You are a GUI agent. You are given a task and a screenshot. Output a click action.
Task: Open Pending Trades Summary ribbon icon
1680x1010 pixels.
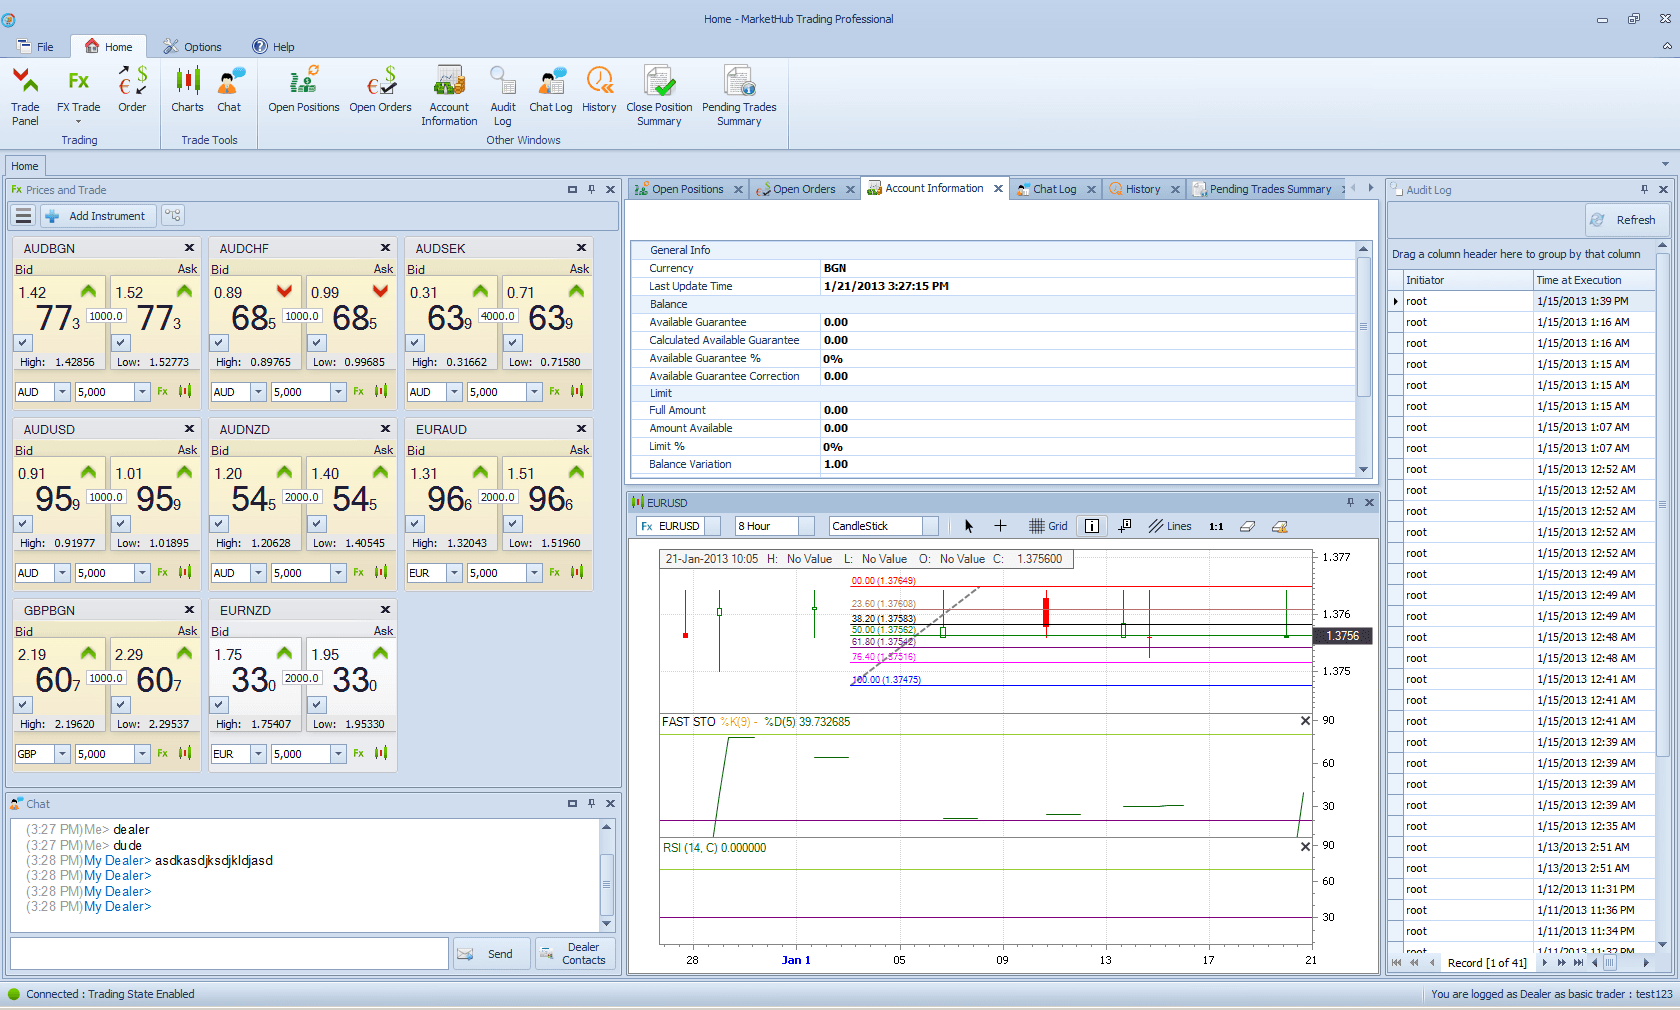[739, 96]
